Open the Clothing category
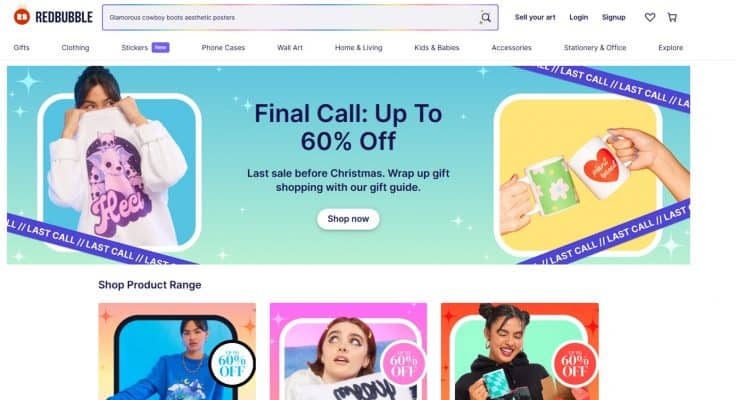This screenshot has width=736, height=400. [75, 47]
